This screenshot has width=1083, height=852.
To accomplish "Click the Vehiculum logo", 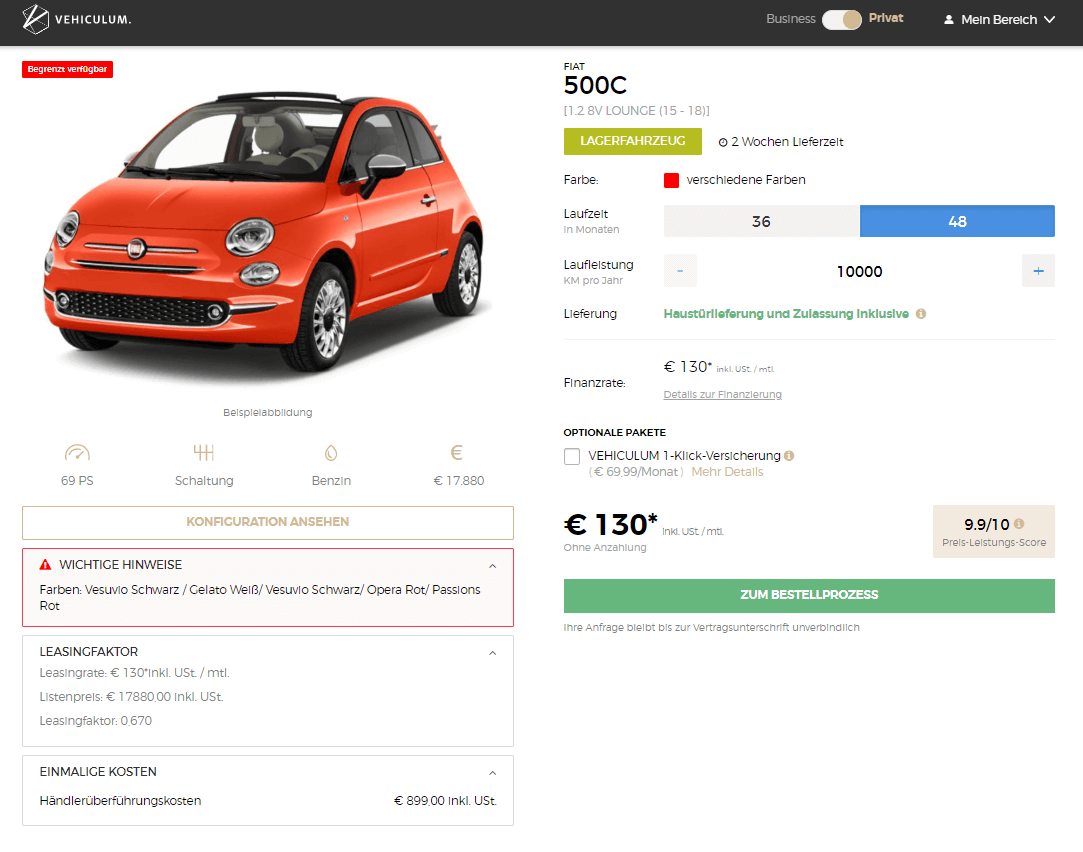I will click(x=77, y=19).
